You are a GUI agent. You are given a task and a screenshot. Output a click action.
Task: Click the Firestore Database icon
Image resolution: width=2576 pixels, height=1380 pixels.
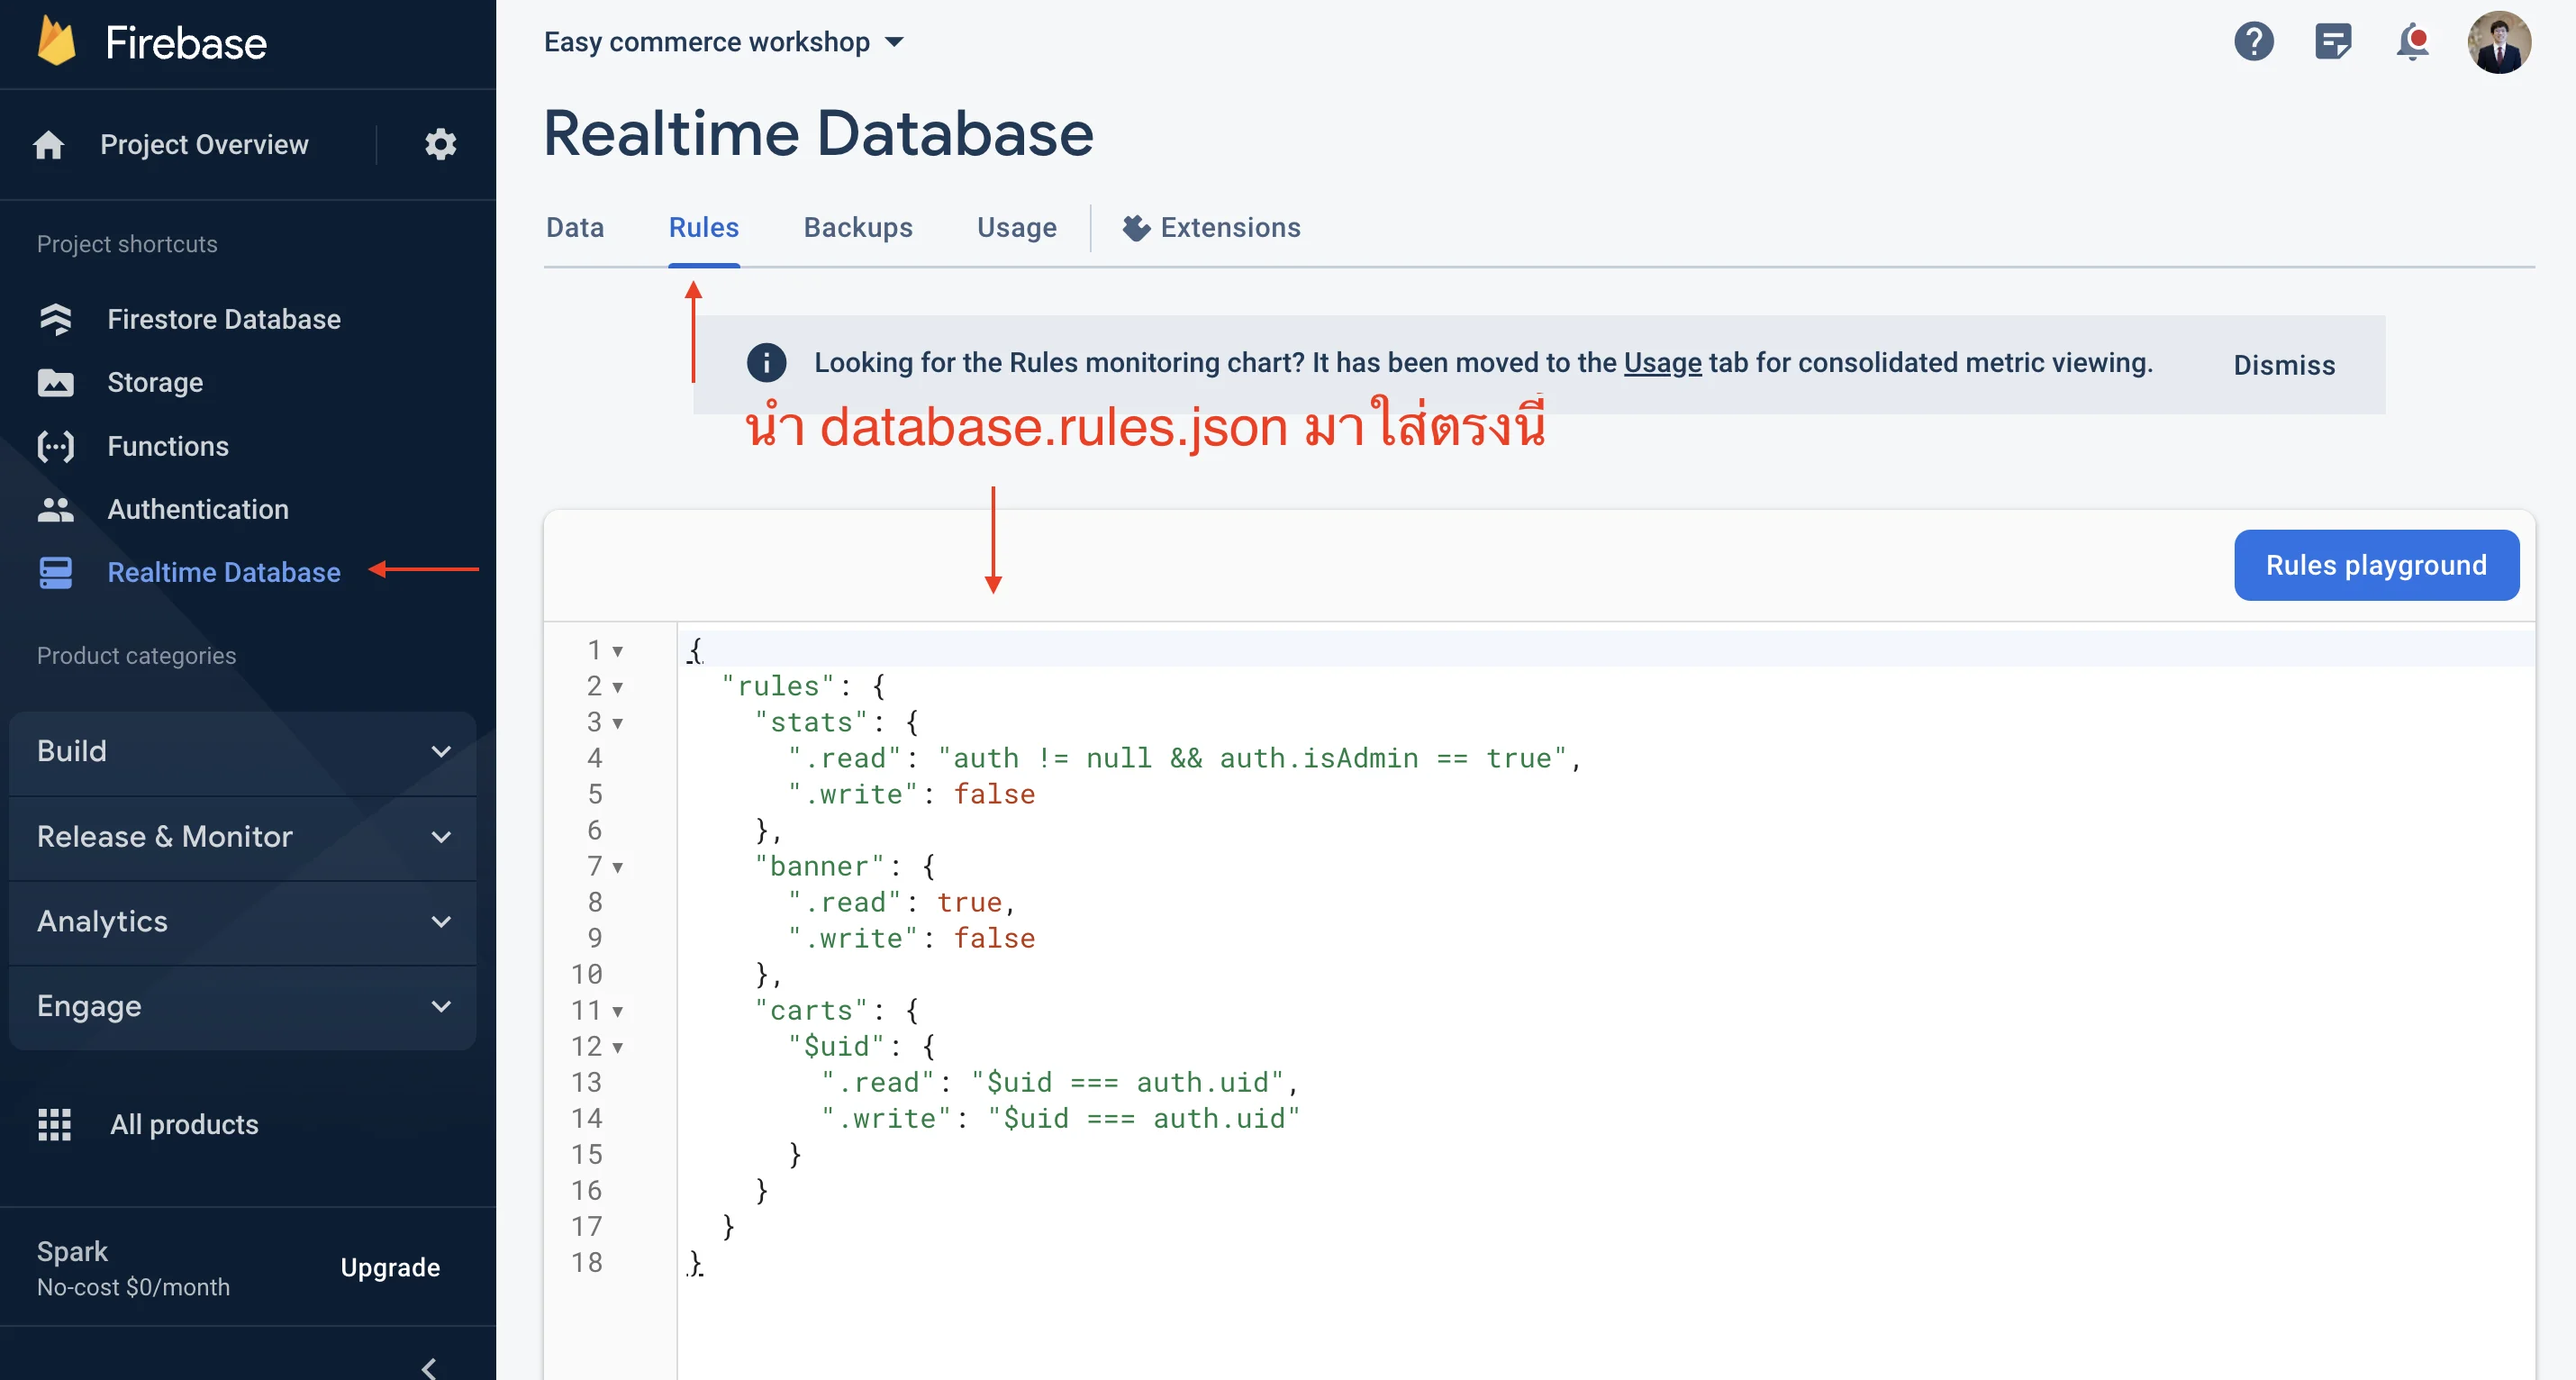coord(55,319)
